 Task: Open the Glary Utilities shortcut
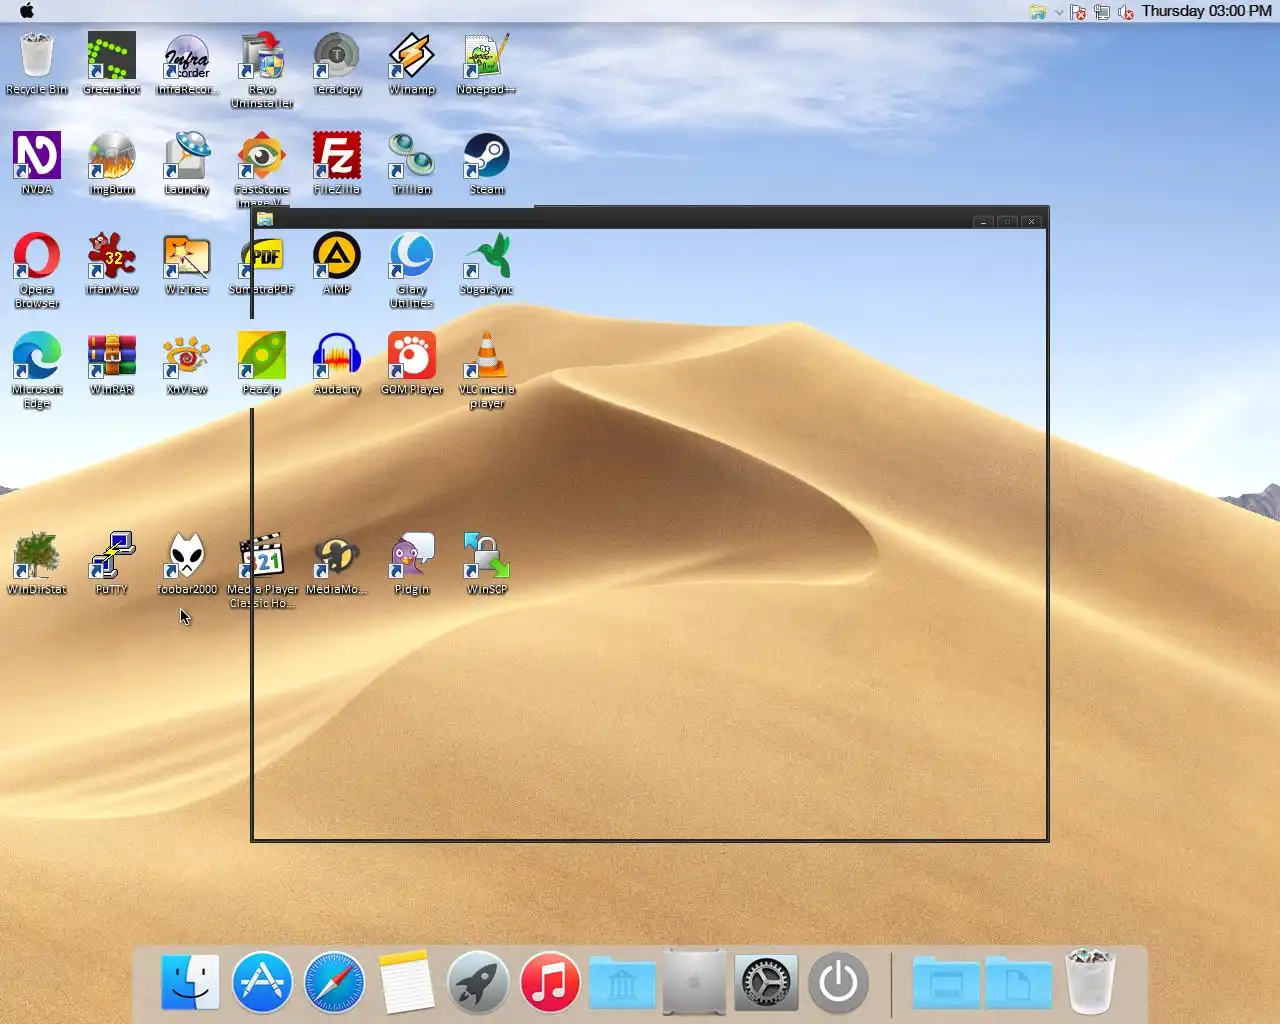412,270
